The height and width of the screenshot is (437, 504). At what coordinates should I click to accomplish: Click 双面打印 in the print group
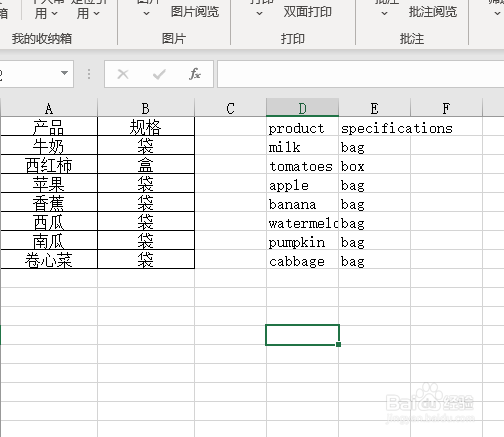(x=307, y=12)
